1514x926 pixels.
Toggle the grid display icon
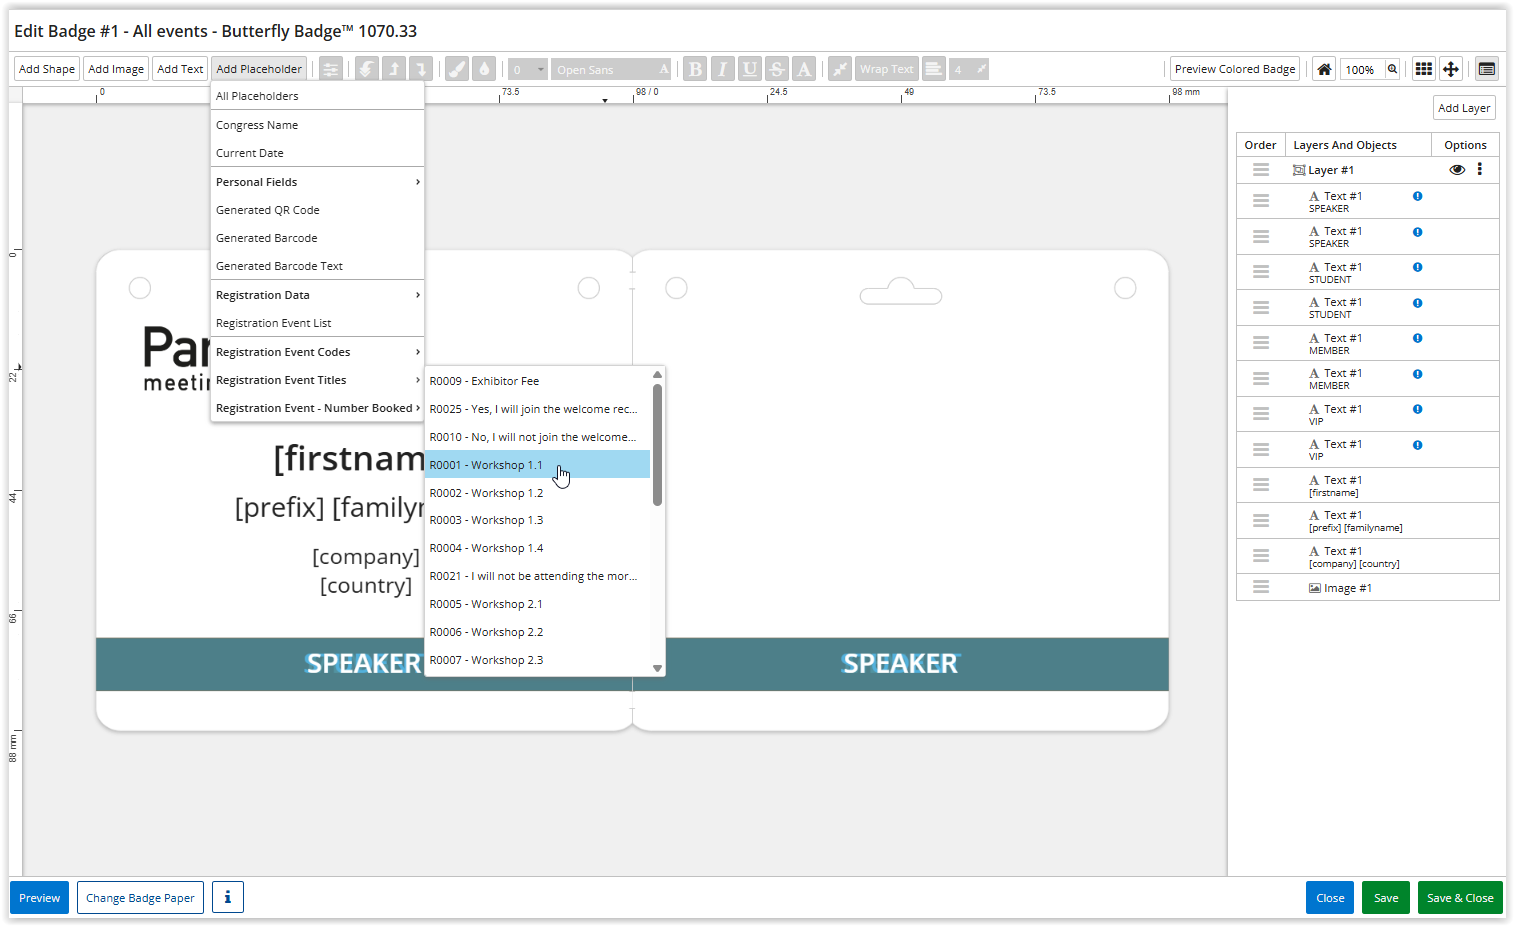coord(1423,69)
